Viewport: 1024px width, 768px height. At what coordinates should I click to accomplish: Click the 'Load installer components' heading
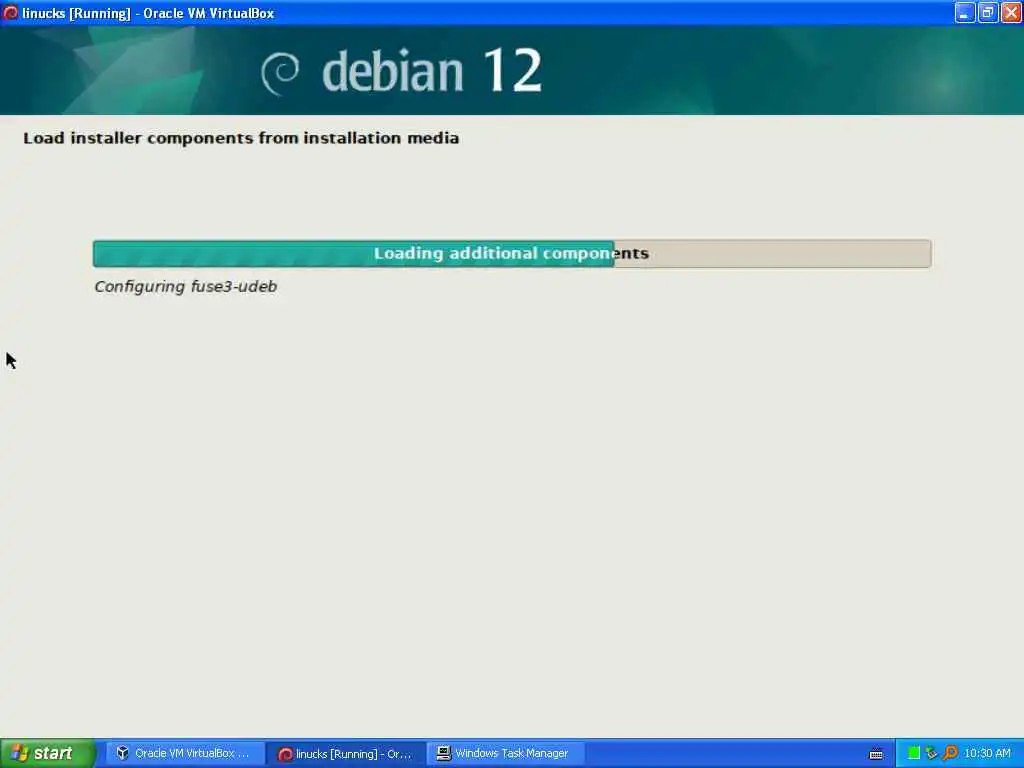click(241, 138)
